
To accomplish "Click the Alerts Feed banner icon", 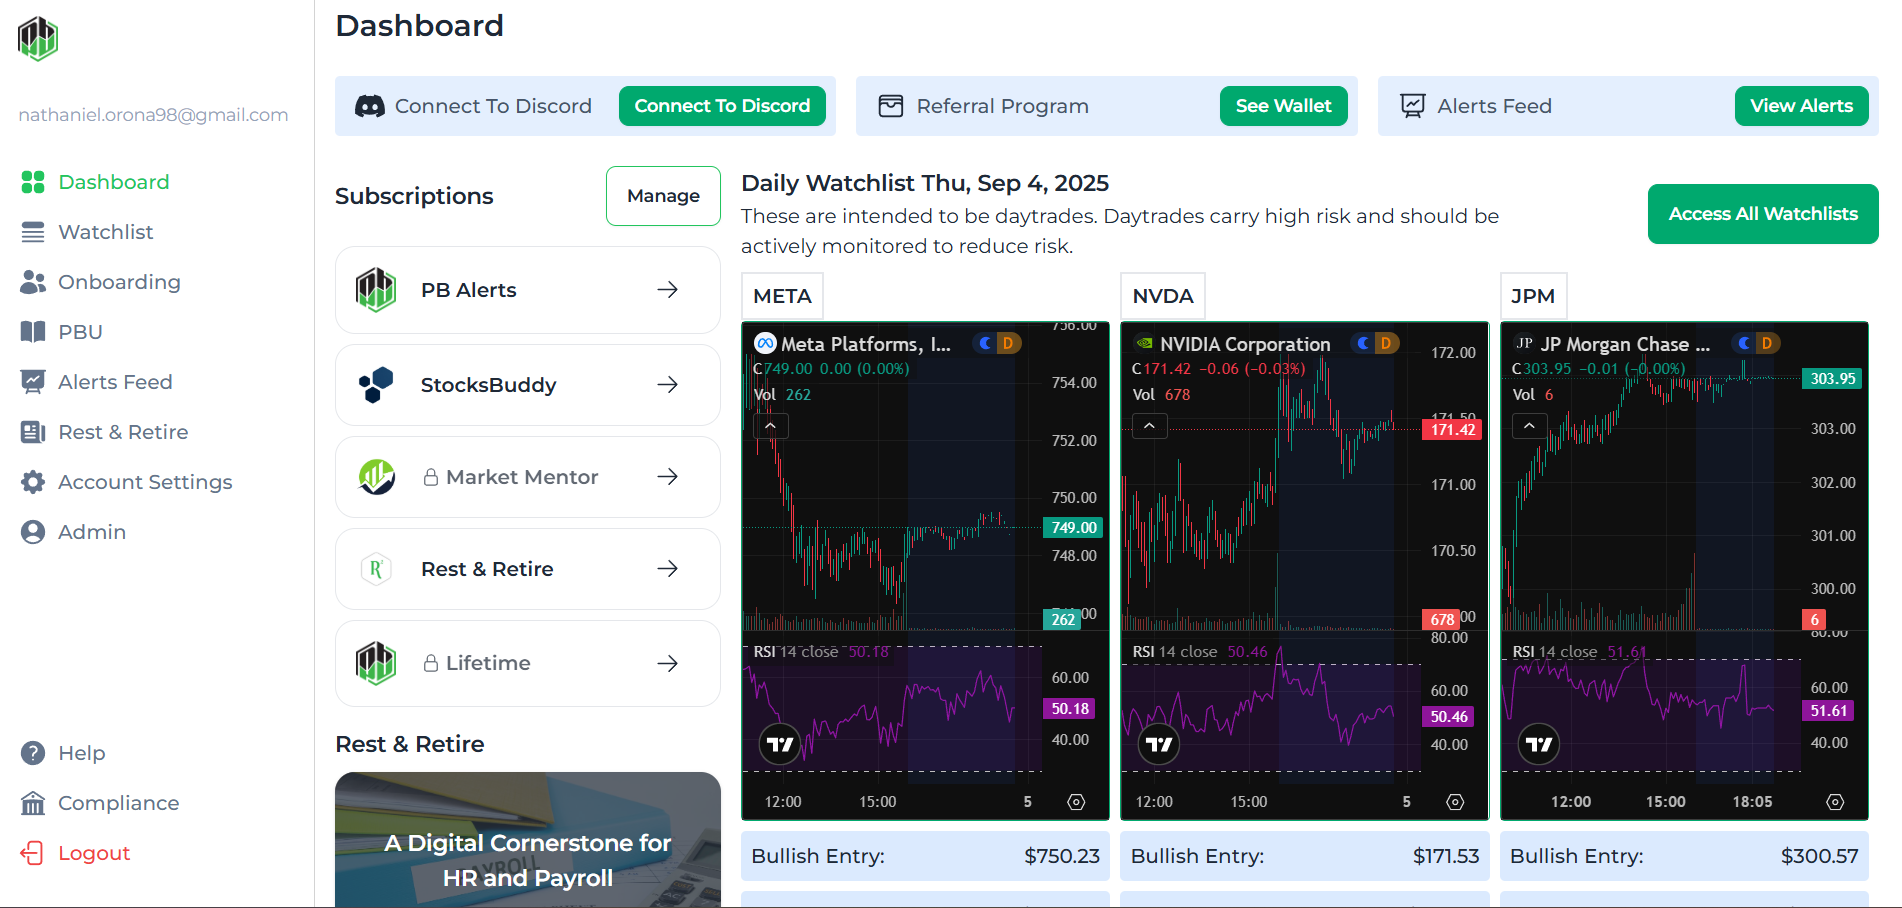I will pos(1413,106).
